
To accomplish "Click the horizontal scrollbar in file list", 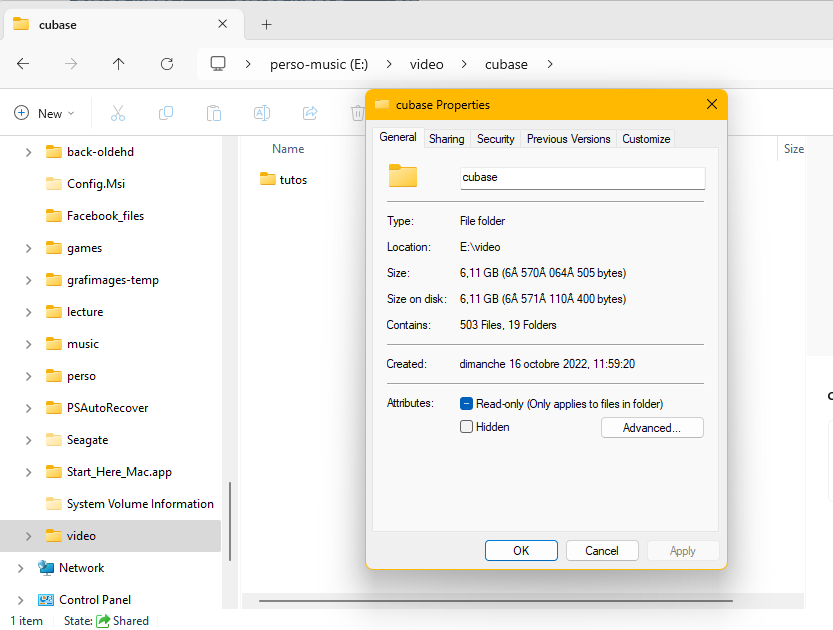I will pyautogui.click(x=496, y=601).
